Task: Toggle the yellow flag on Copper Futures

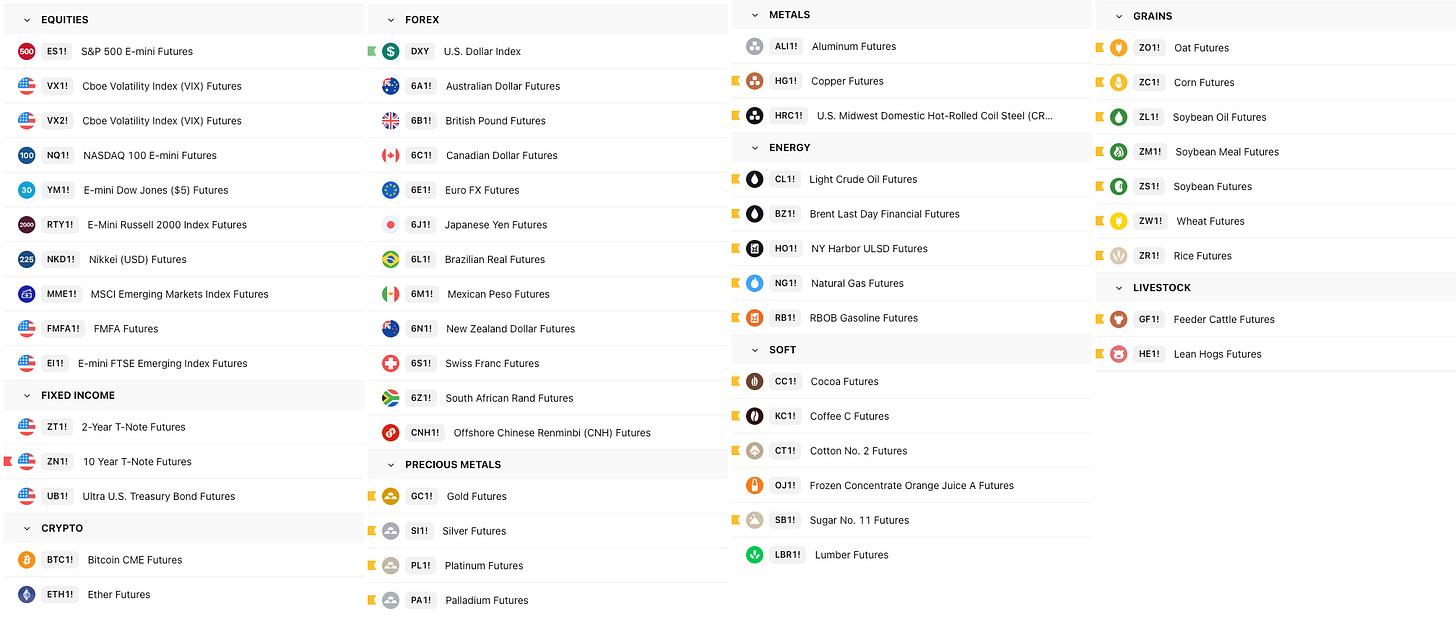Action: click(735, 81)
